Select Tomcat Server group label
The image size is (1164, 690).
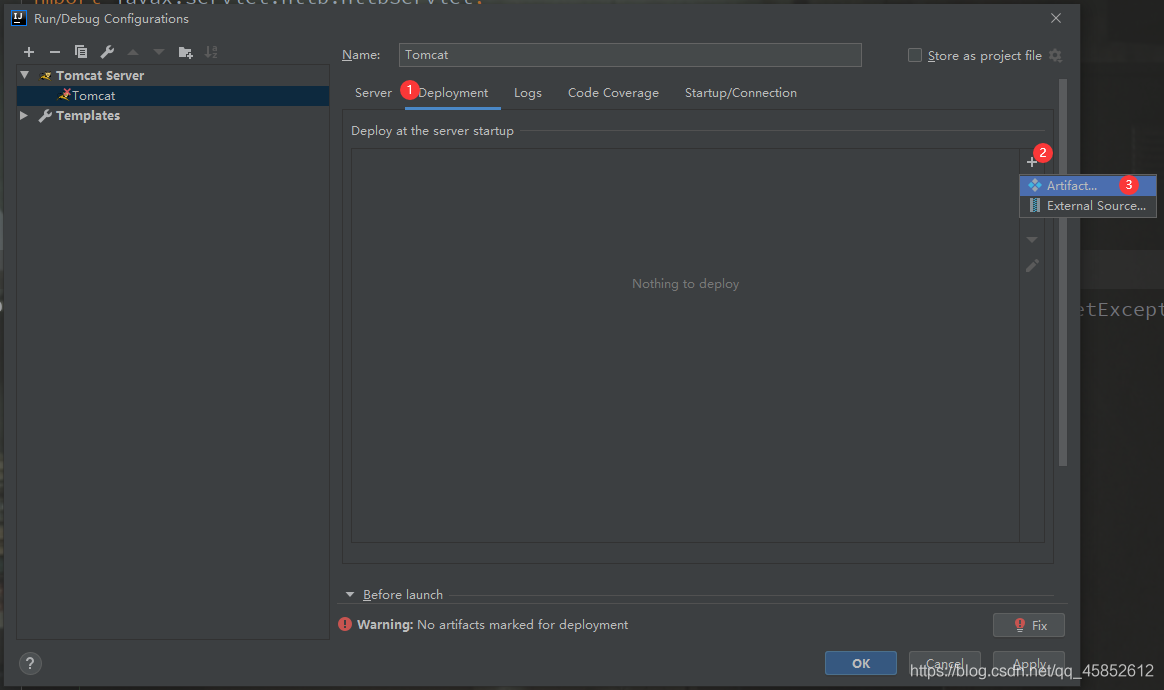point(100,75)
